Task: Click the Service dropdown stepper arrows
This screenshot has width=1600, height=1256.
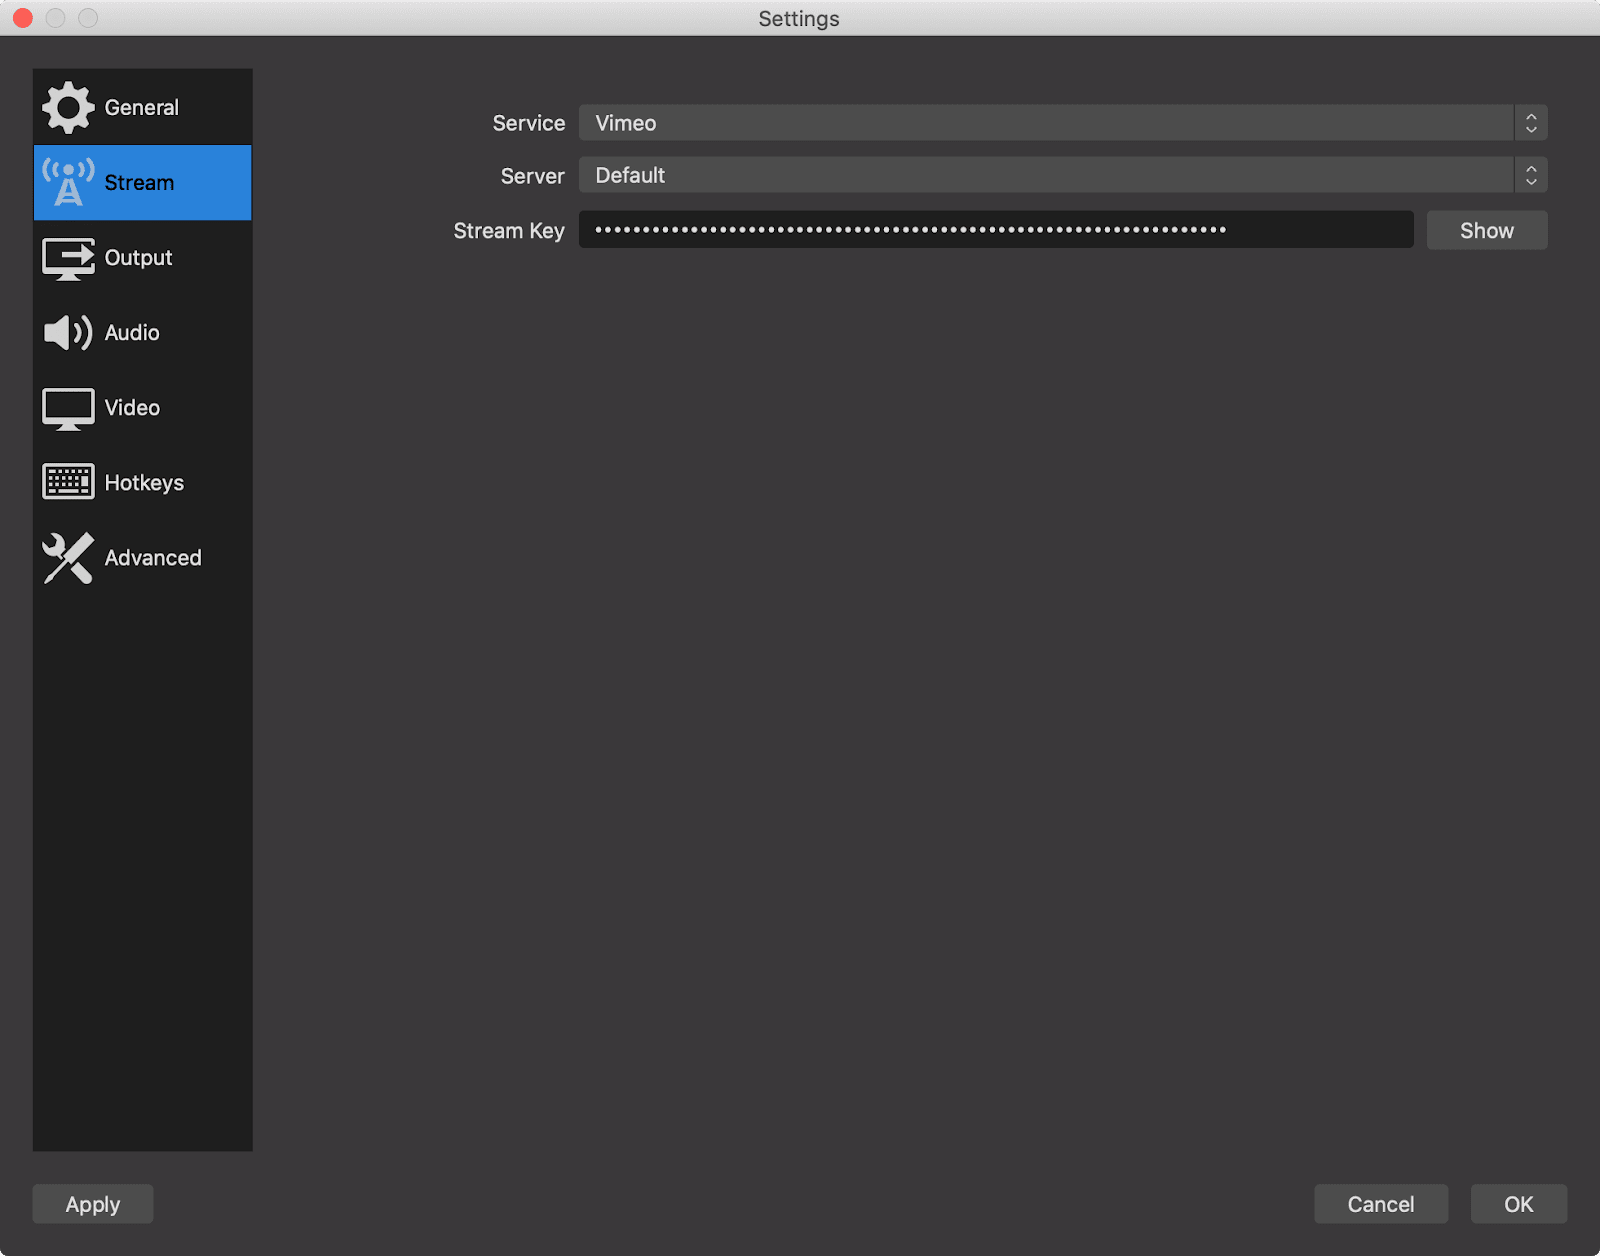Action: point(1531,123)
